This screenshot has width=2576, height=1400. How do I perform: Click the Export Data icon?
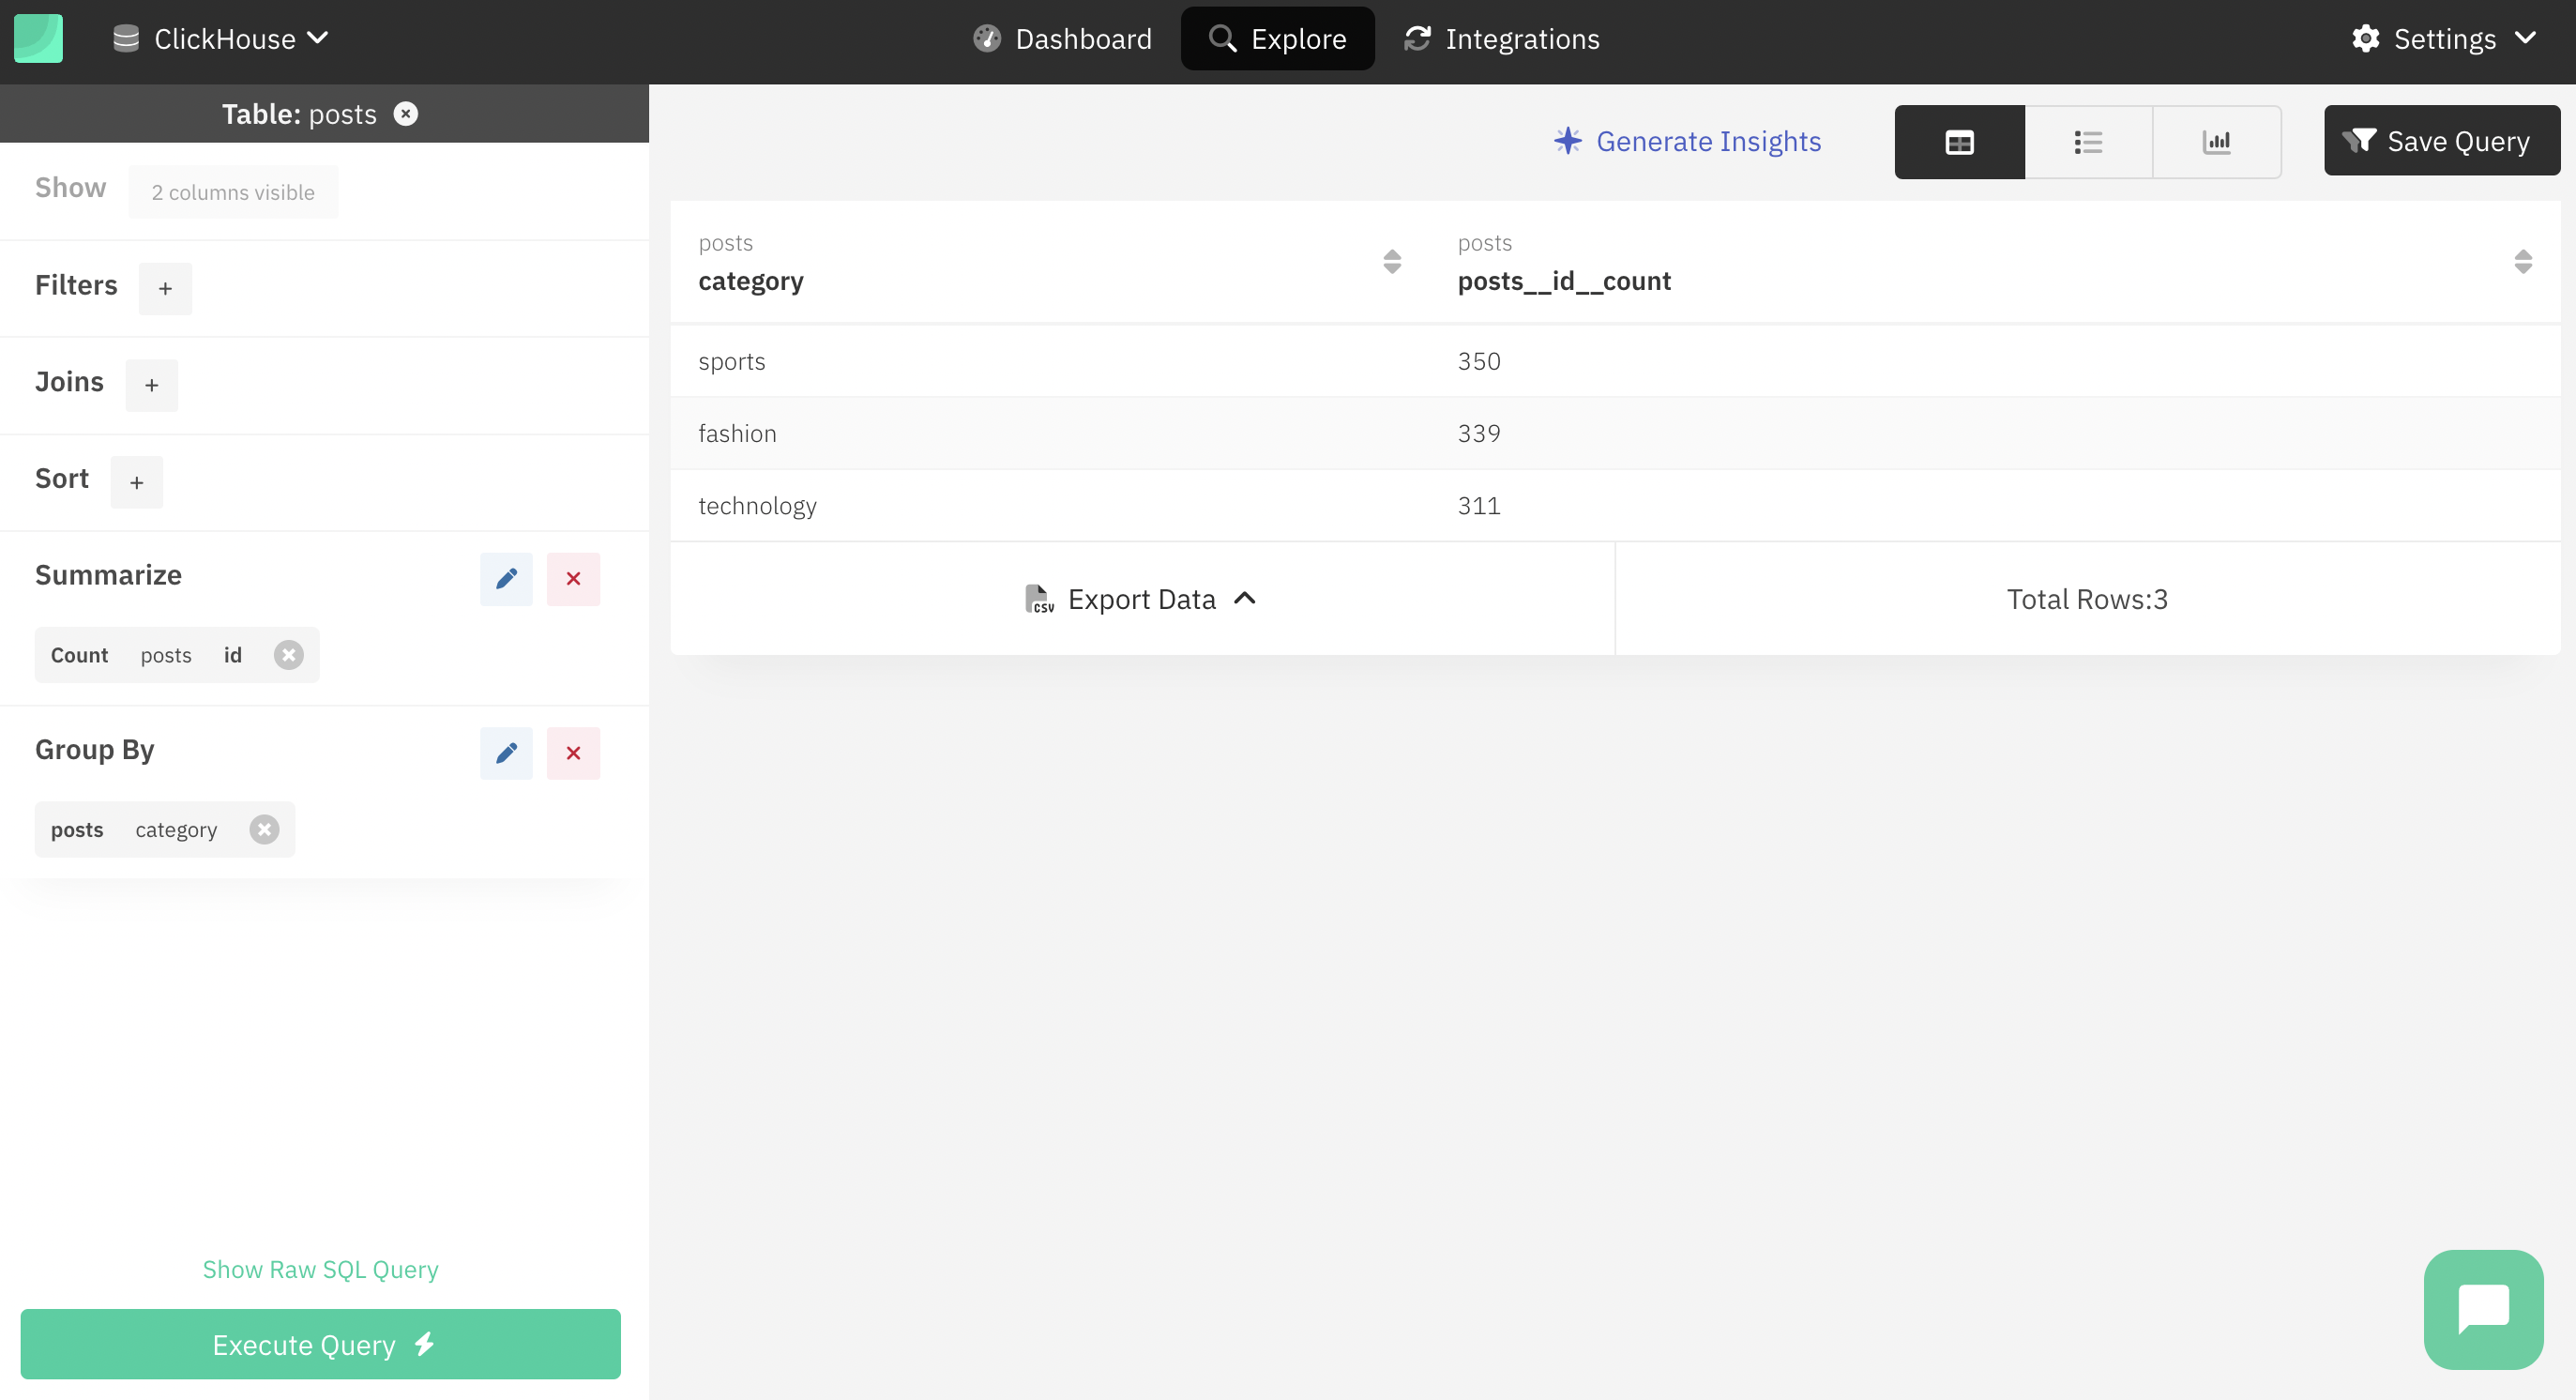[1038, 599]
